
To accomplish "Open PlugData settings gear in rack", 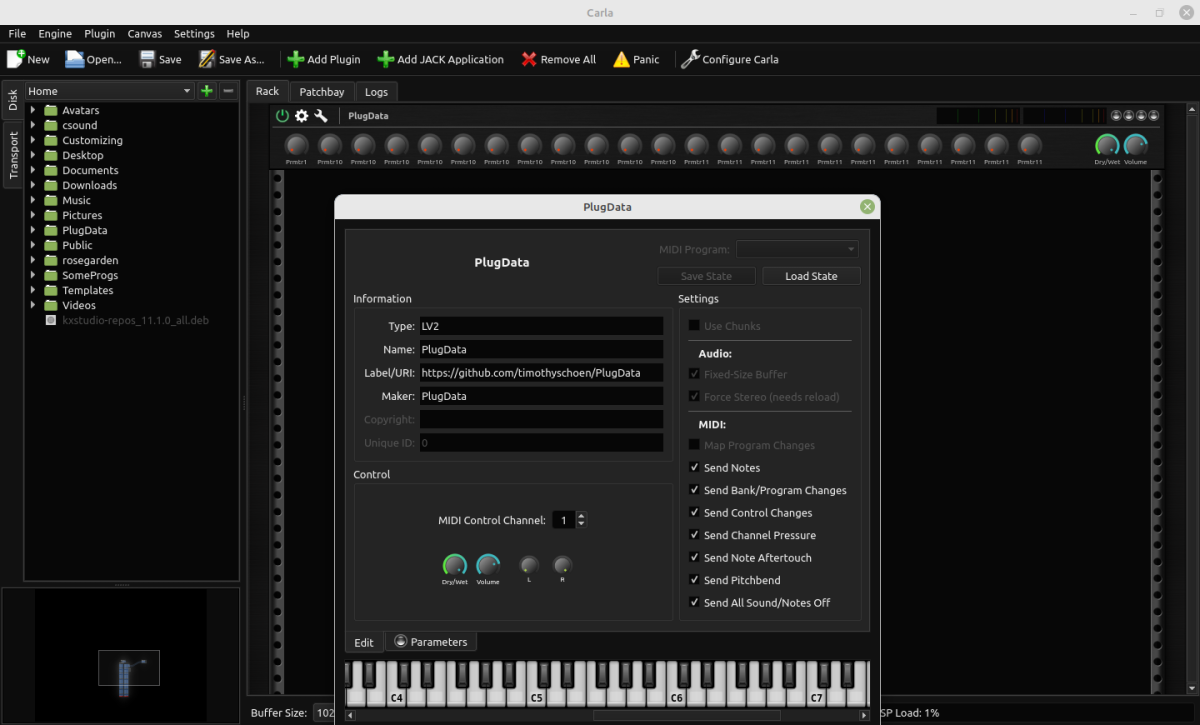I will click(x=302, y=116).
